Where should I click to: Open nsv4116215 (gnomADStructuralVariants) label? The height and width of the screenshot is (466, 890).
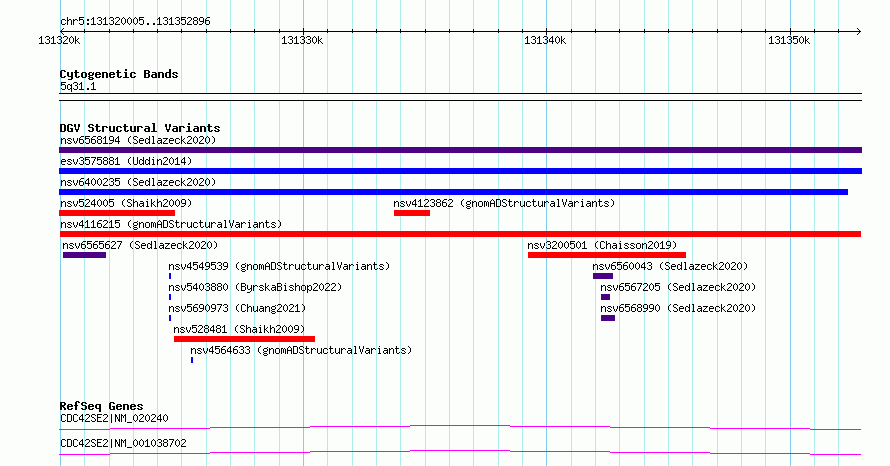(x=171, y=224)
